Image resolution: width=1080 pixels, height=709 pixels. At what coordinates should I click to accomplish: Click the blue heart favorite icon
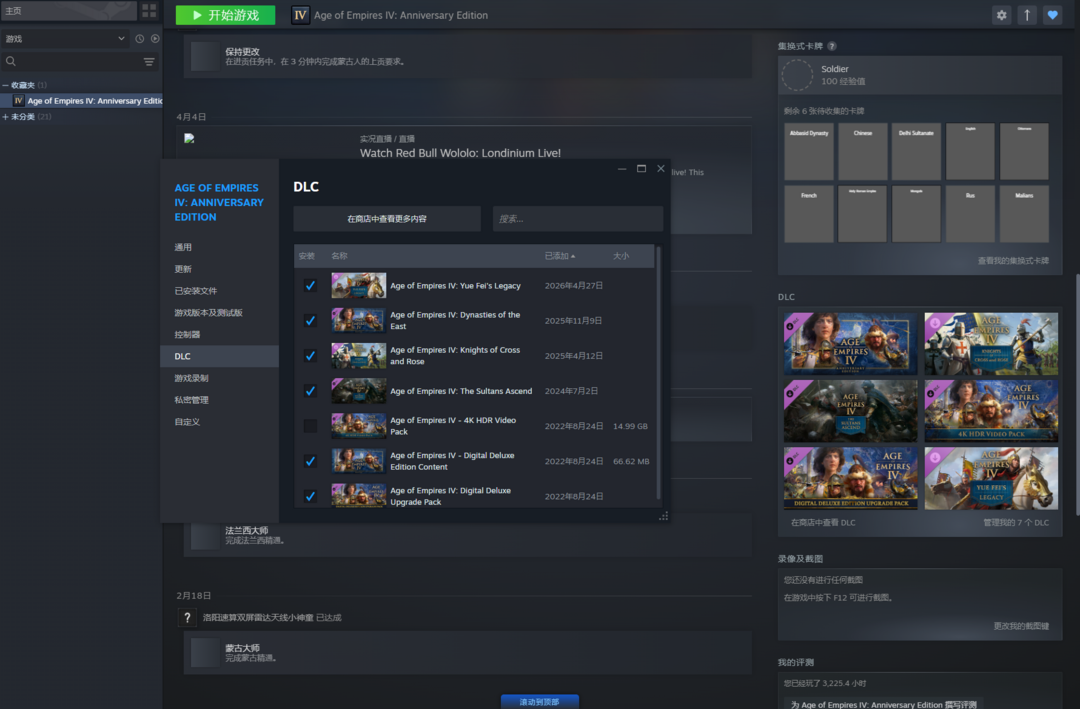(x=1052, y=15)
